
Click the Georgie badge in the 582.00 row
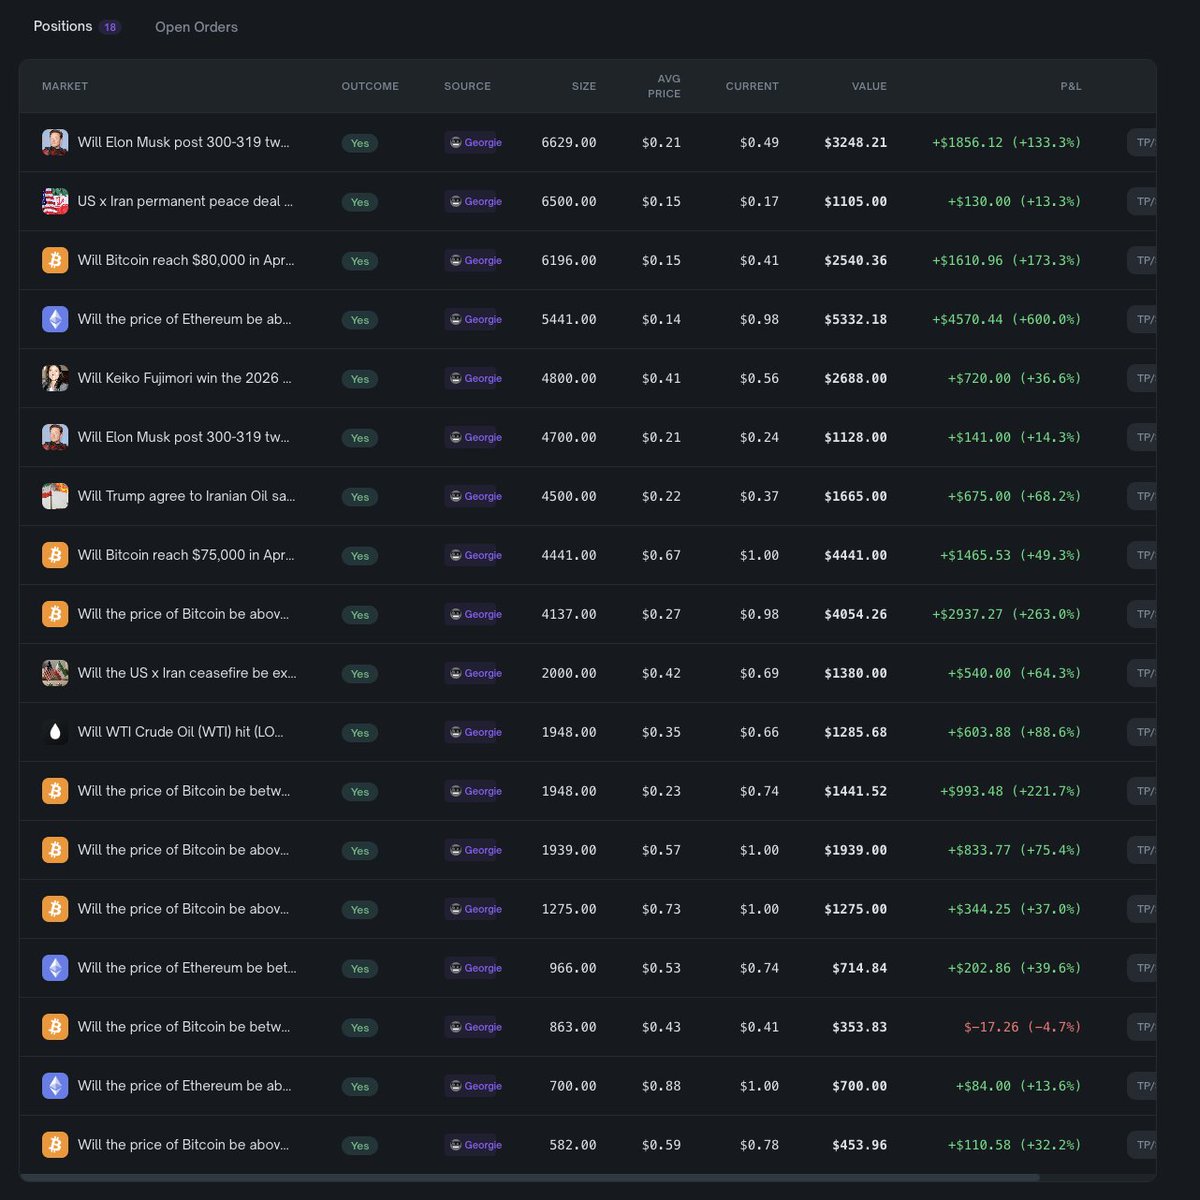475,1145
